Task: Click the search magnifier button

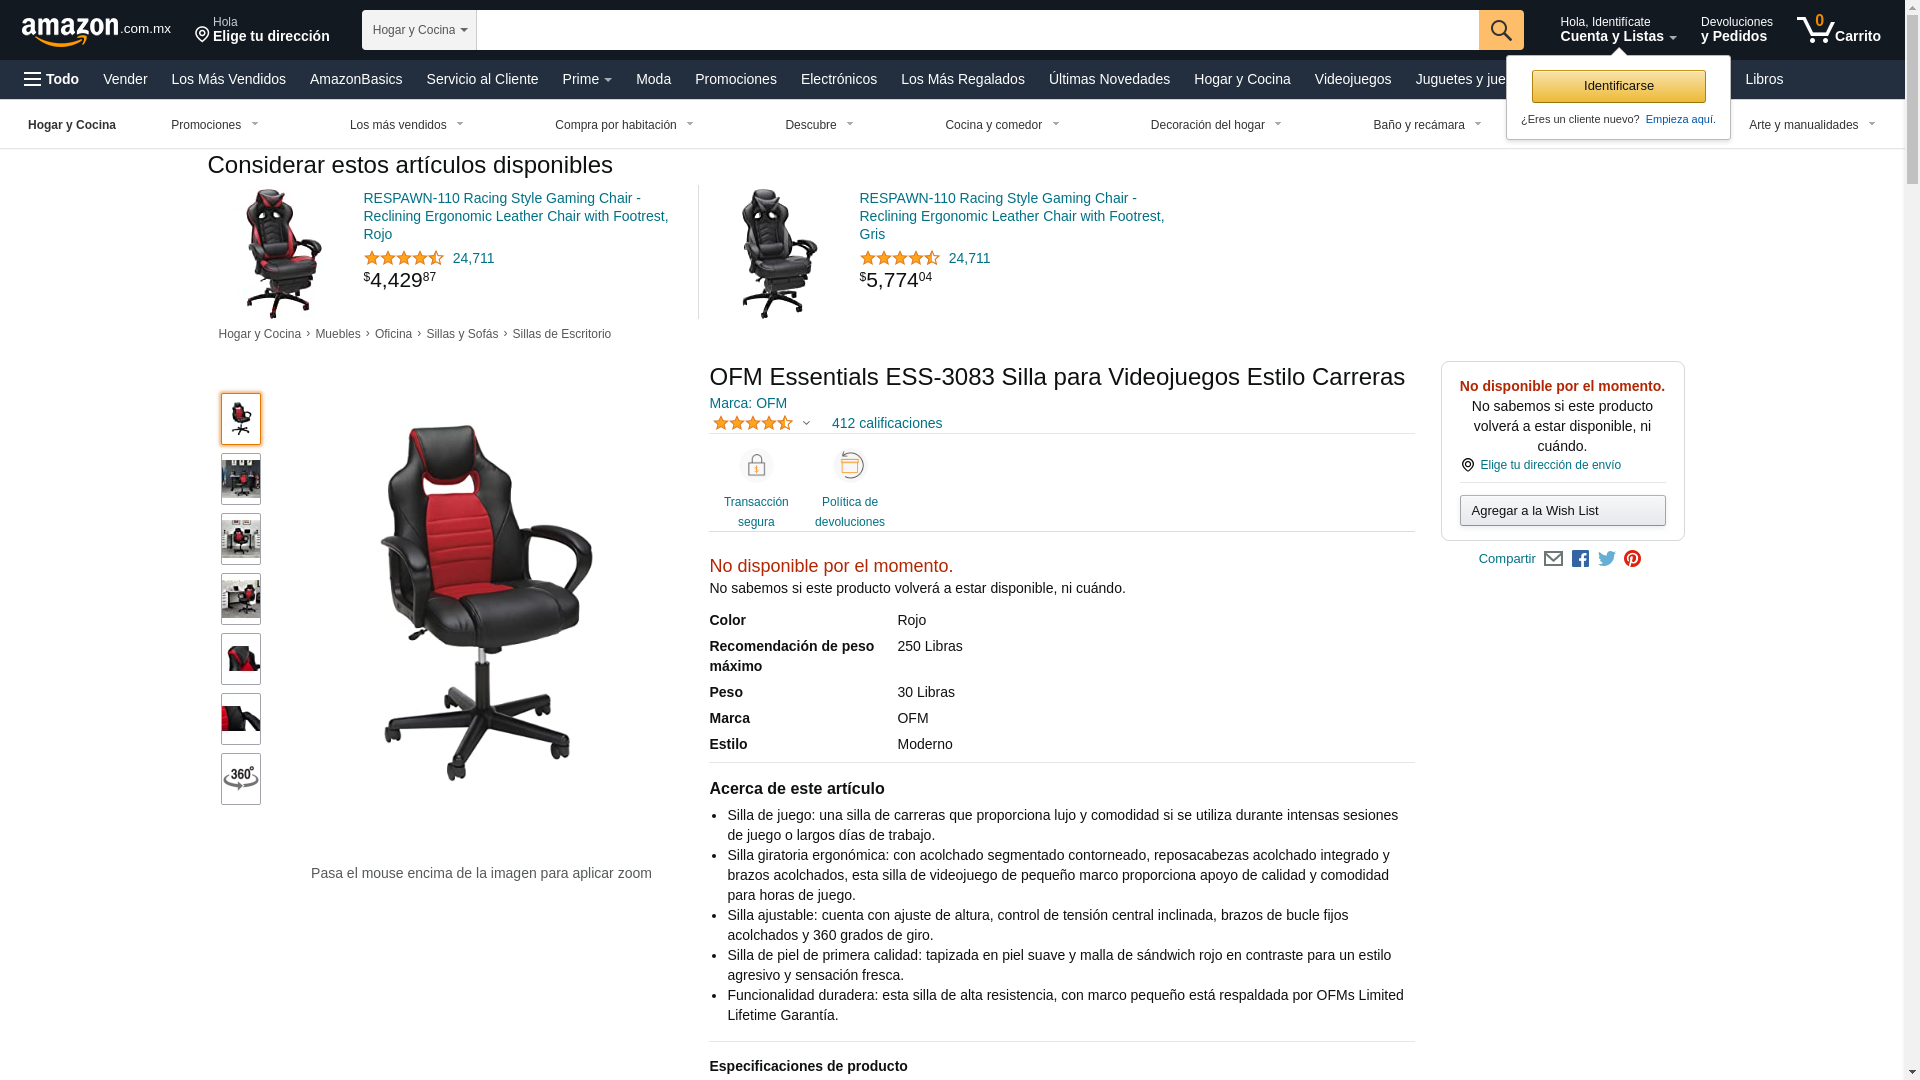Action: coord(1501,30)
